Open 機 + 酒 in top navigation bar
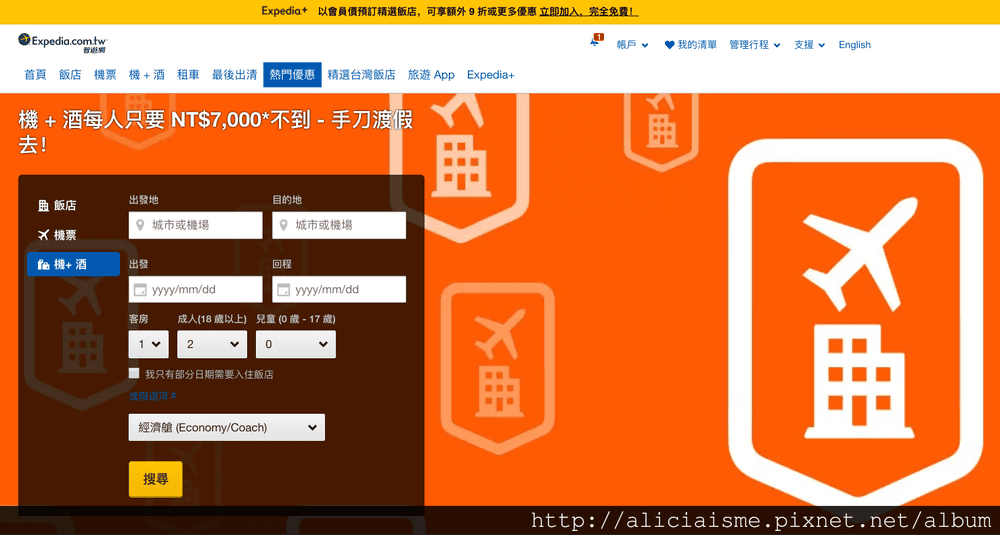Screen dimensions: 1000x535 pos(147,75)
